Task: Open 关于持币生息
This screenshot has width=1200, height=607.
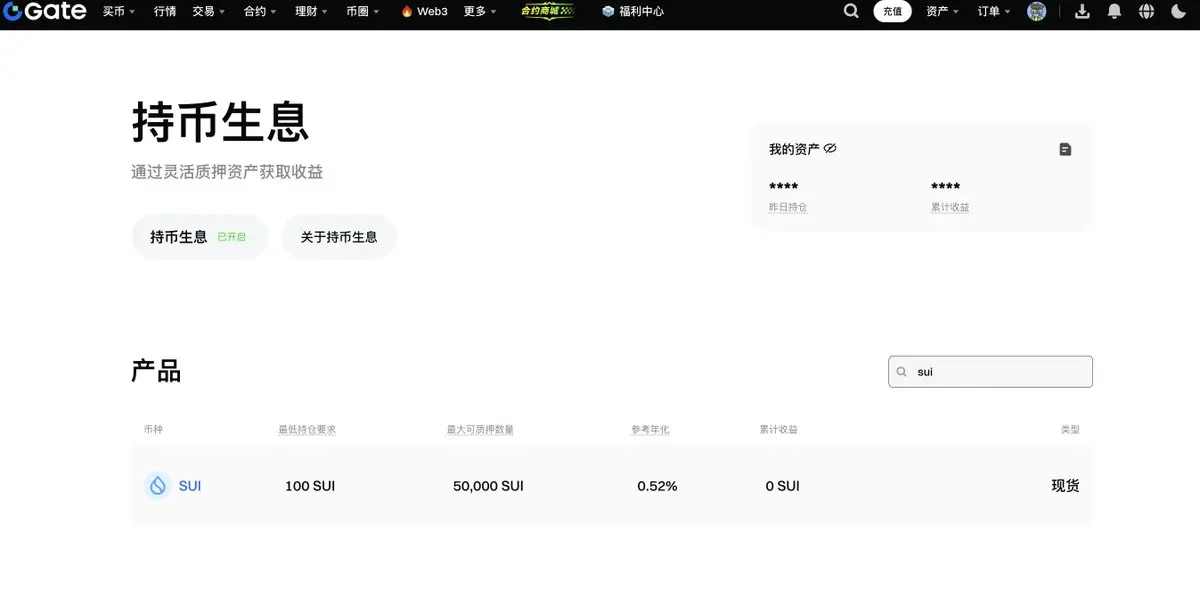Action: coord(339,237)
